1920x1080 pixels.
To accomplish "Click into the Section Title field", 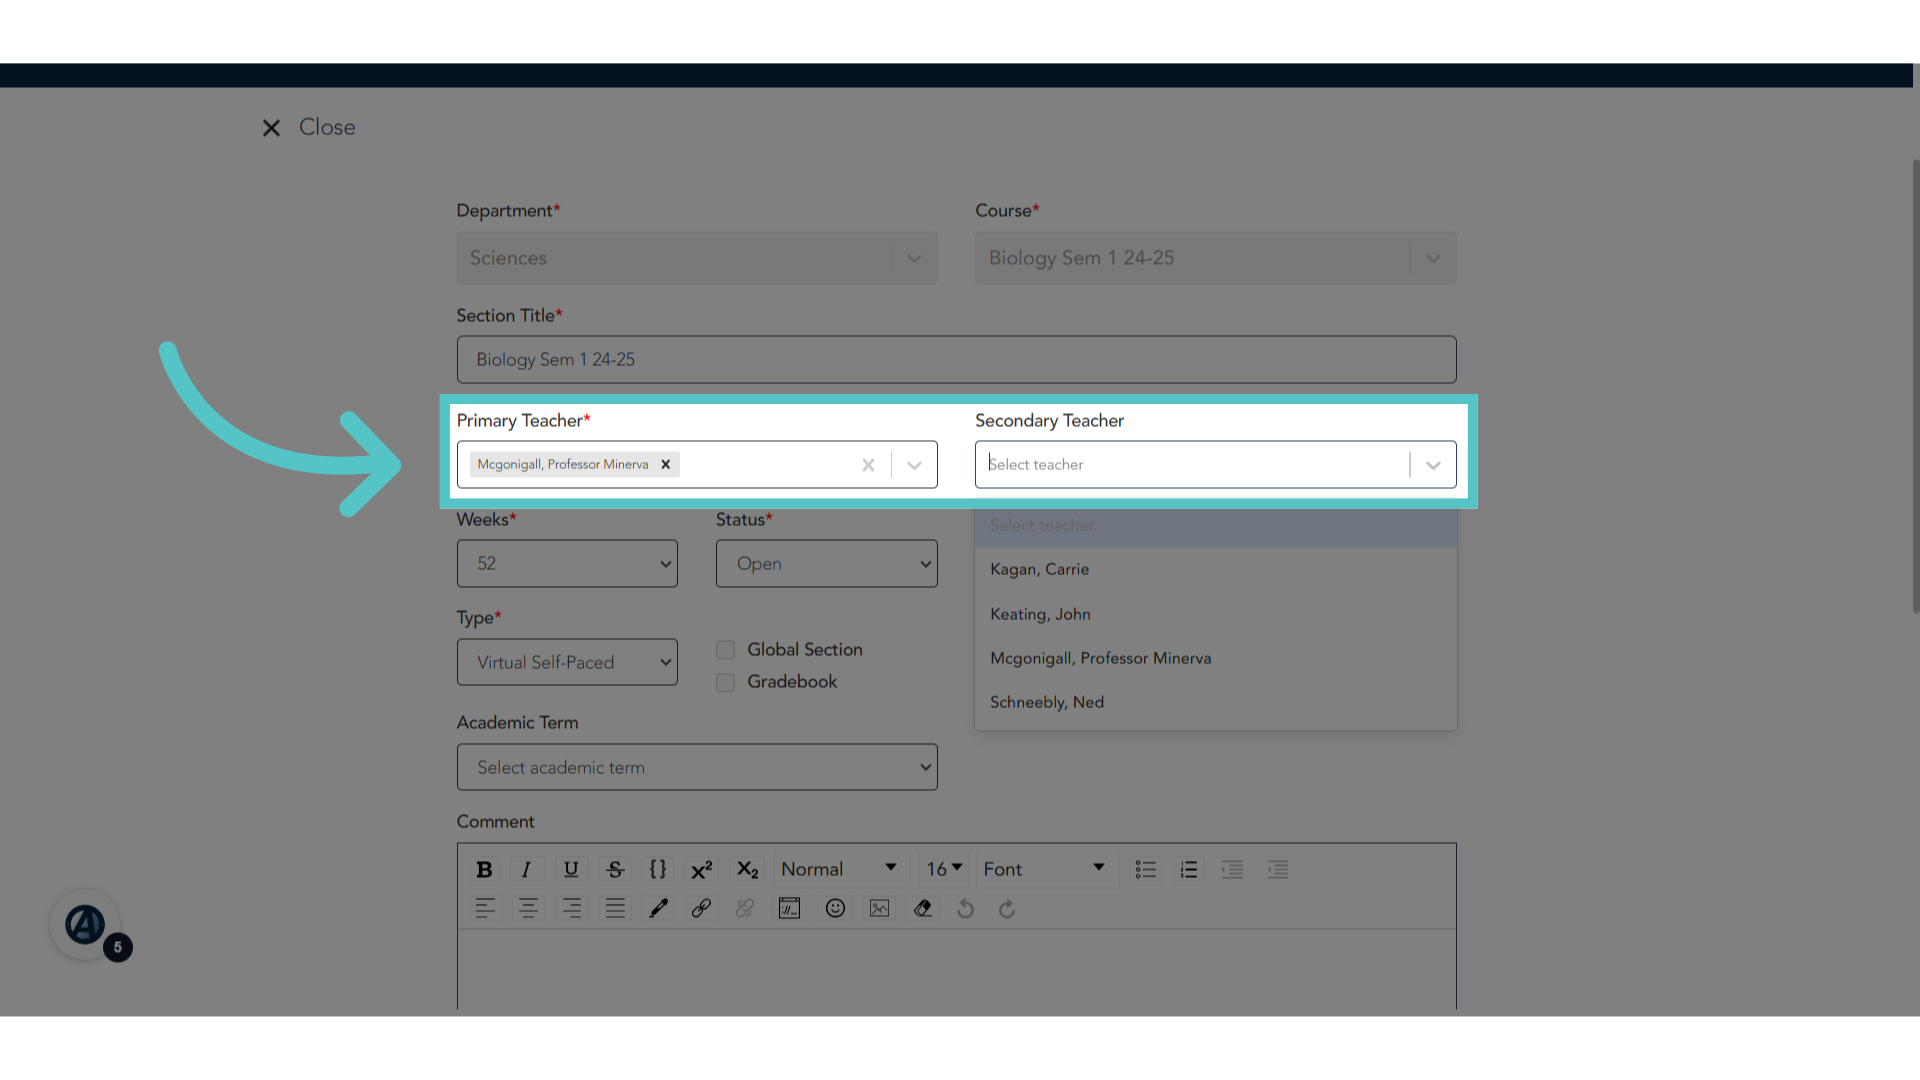I will pos(956,359).
